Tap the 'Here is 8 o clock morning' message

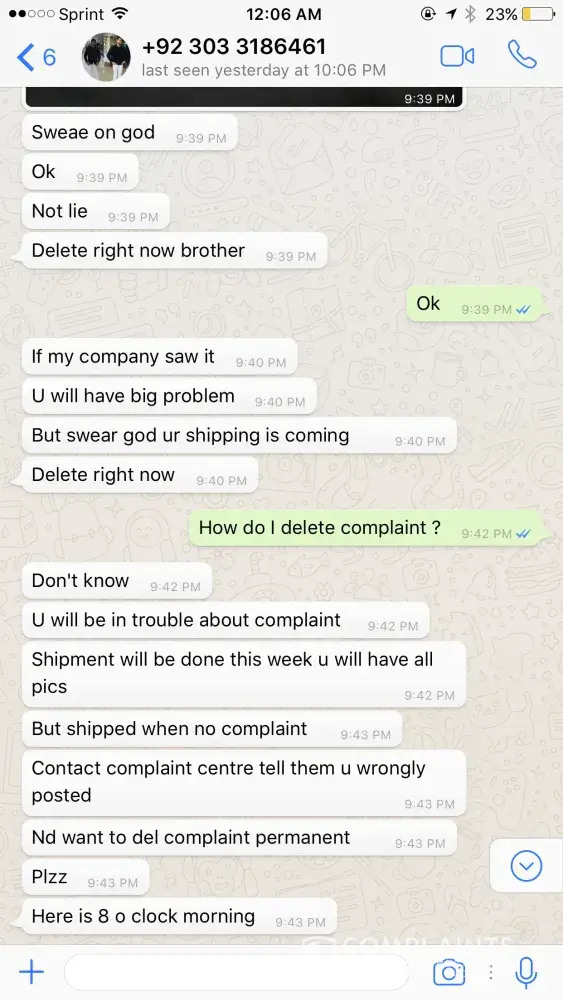(x=179, y=916)
